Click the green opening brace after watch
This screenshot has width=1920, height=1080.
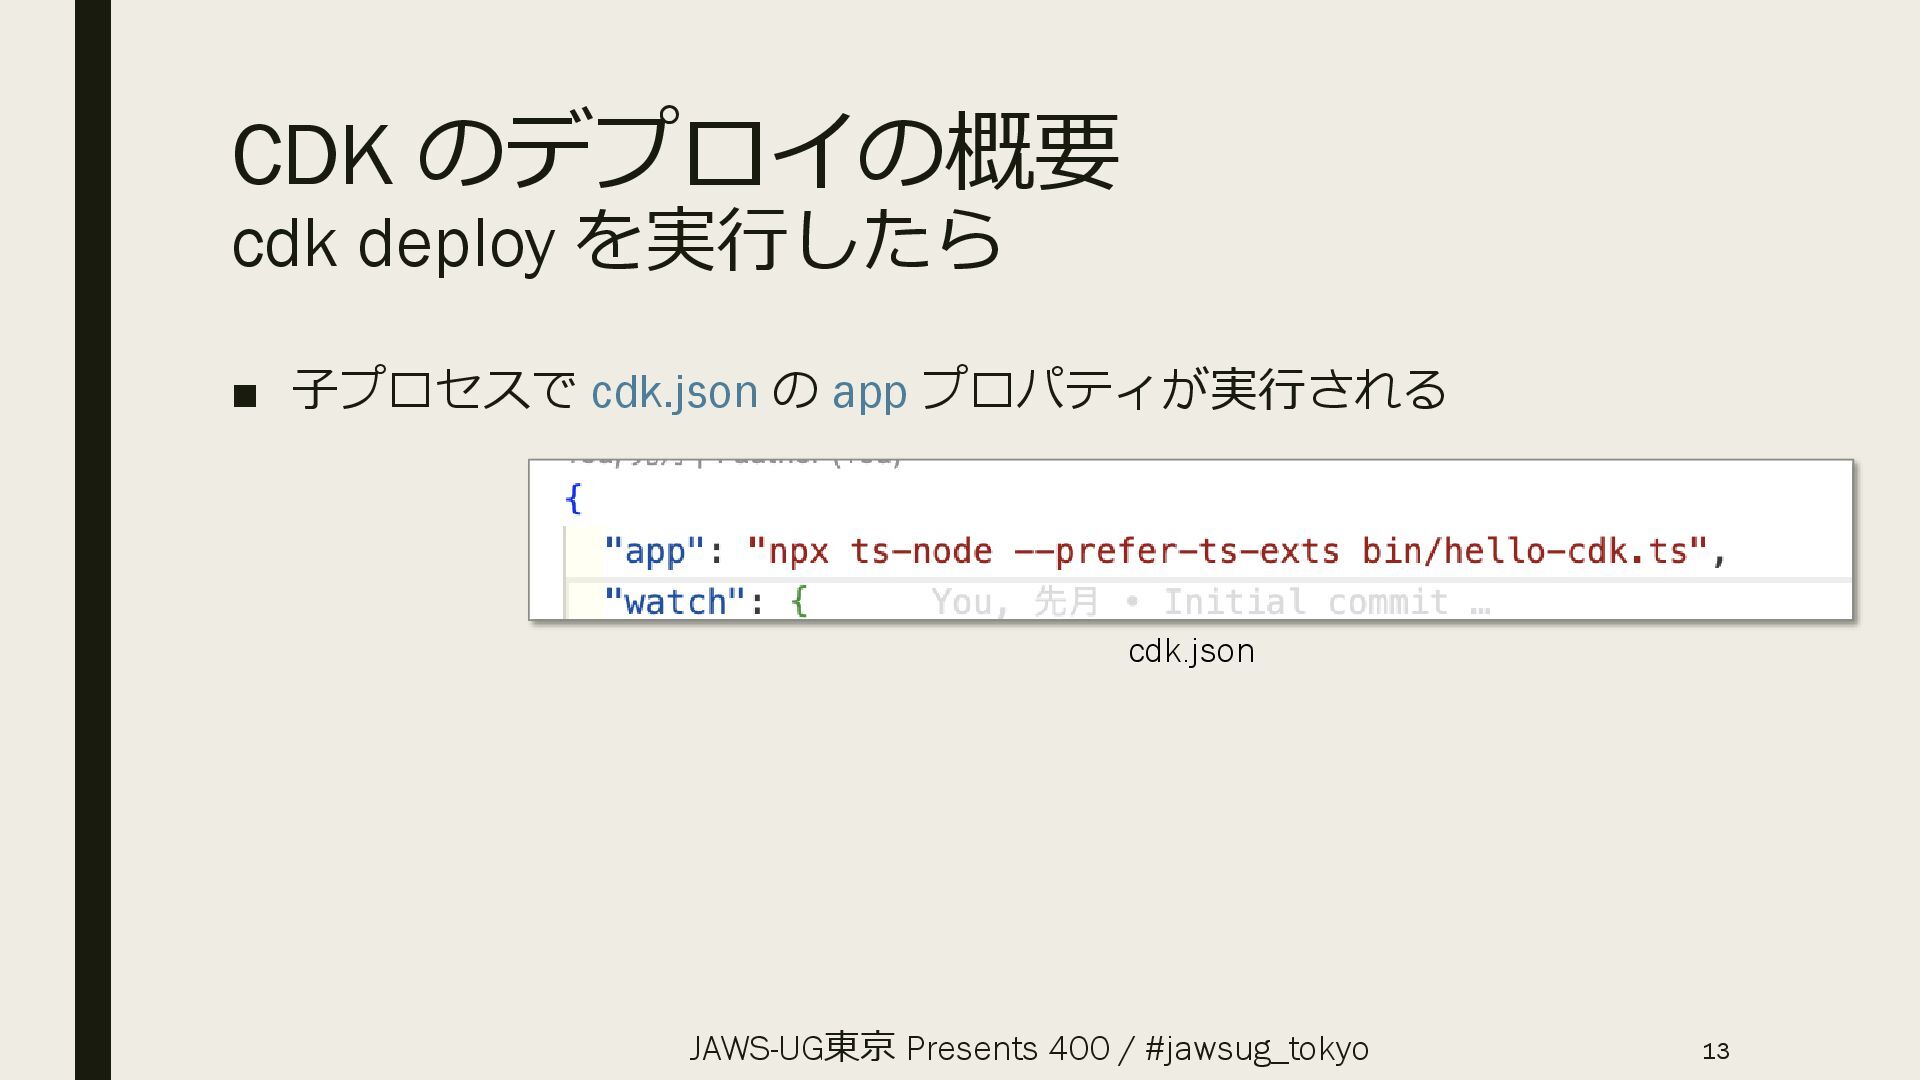pos(798,602)
